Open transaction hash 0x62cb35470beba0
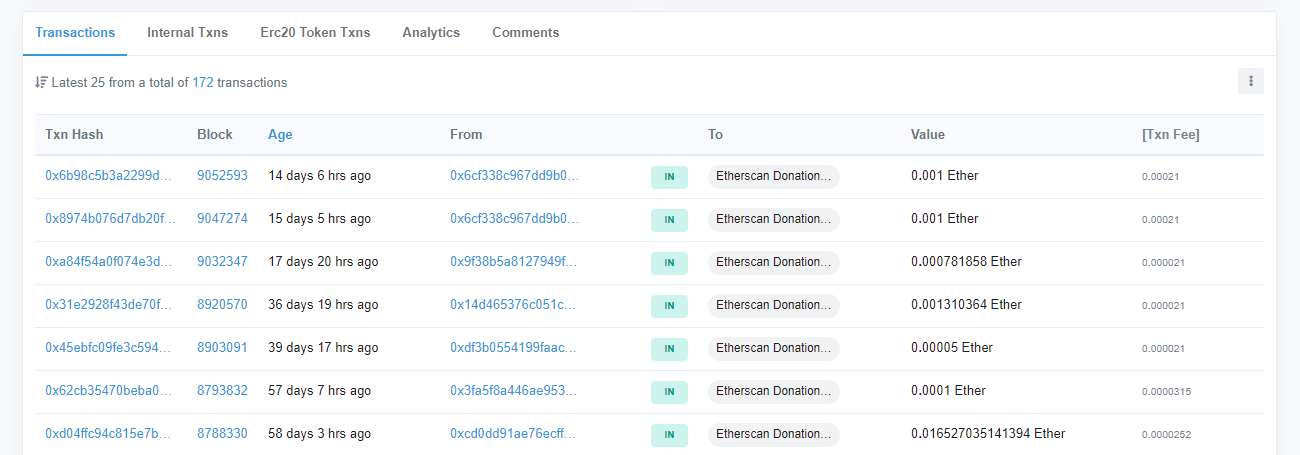Viewport: 1300px width, 455px height. (110, 391)
